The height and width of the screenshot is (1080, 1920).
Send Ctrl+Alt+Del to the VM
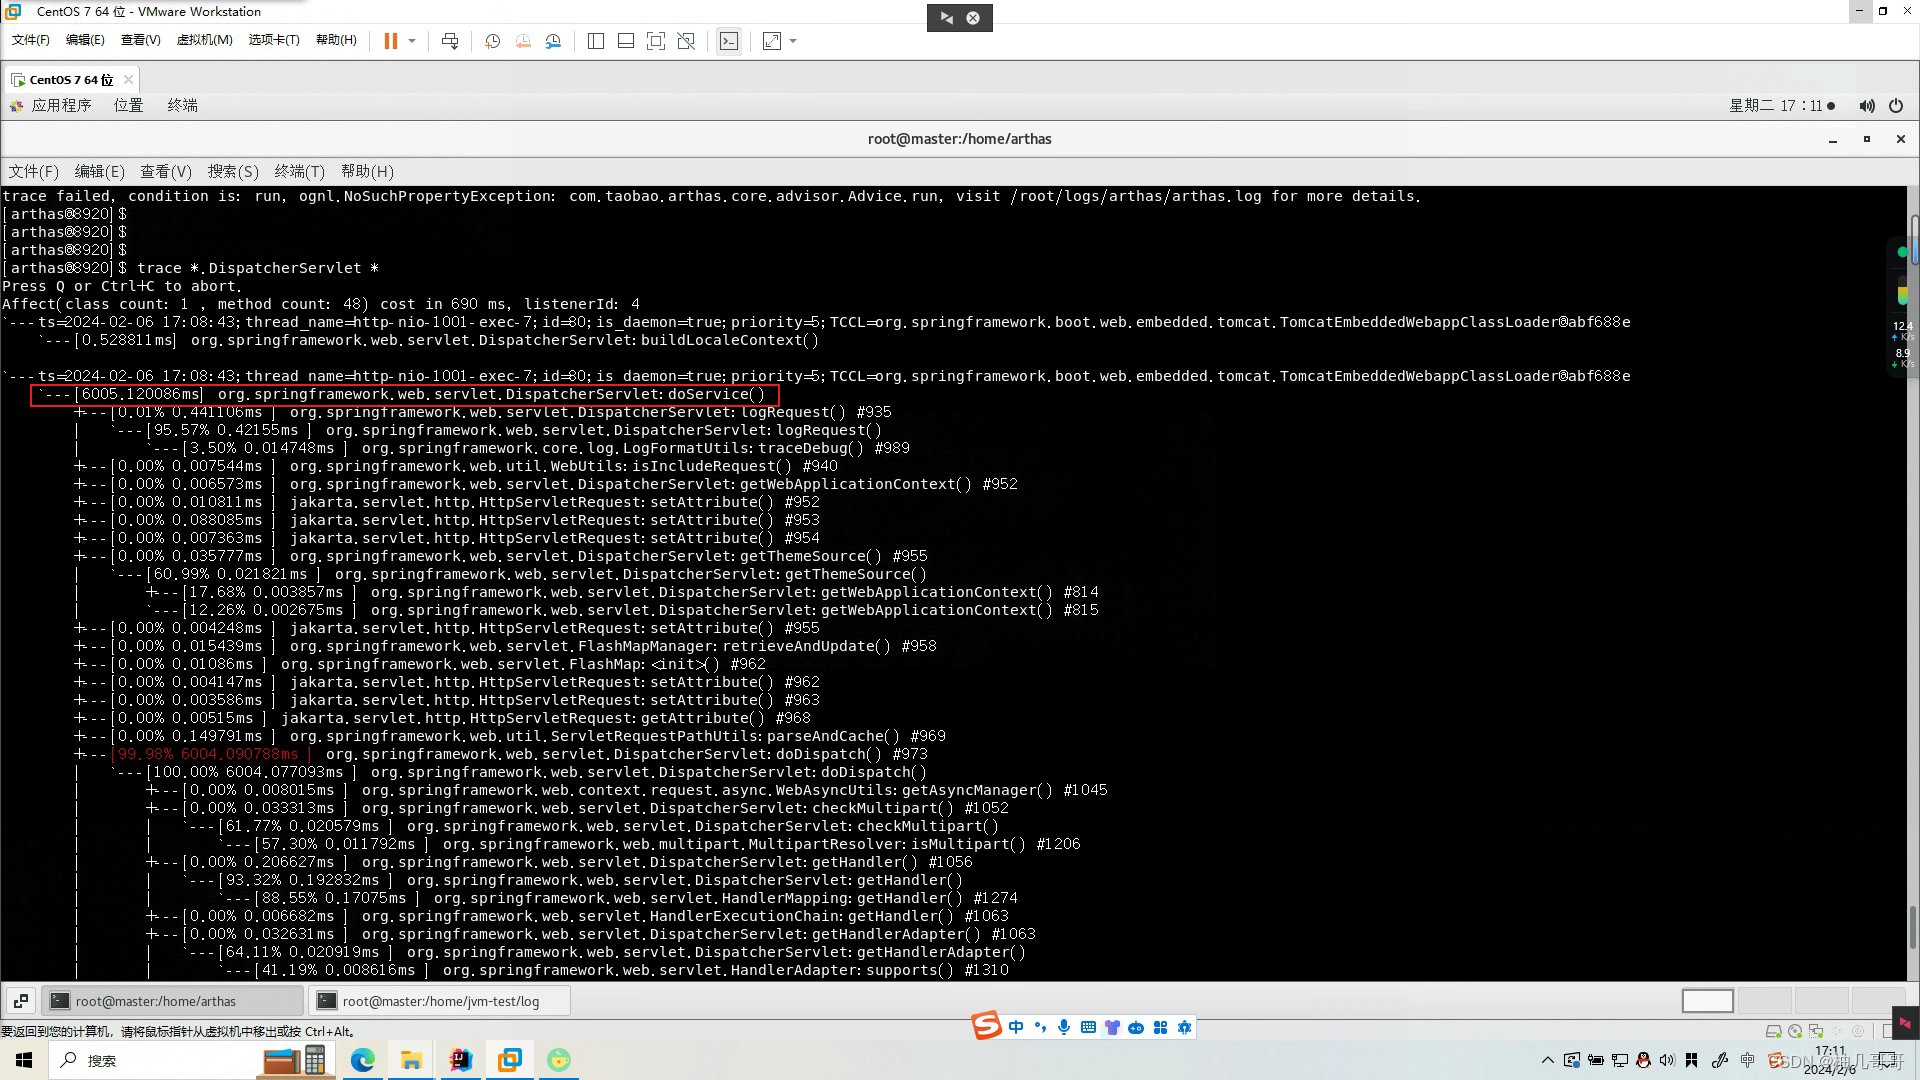point(450,41)
